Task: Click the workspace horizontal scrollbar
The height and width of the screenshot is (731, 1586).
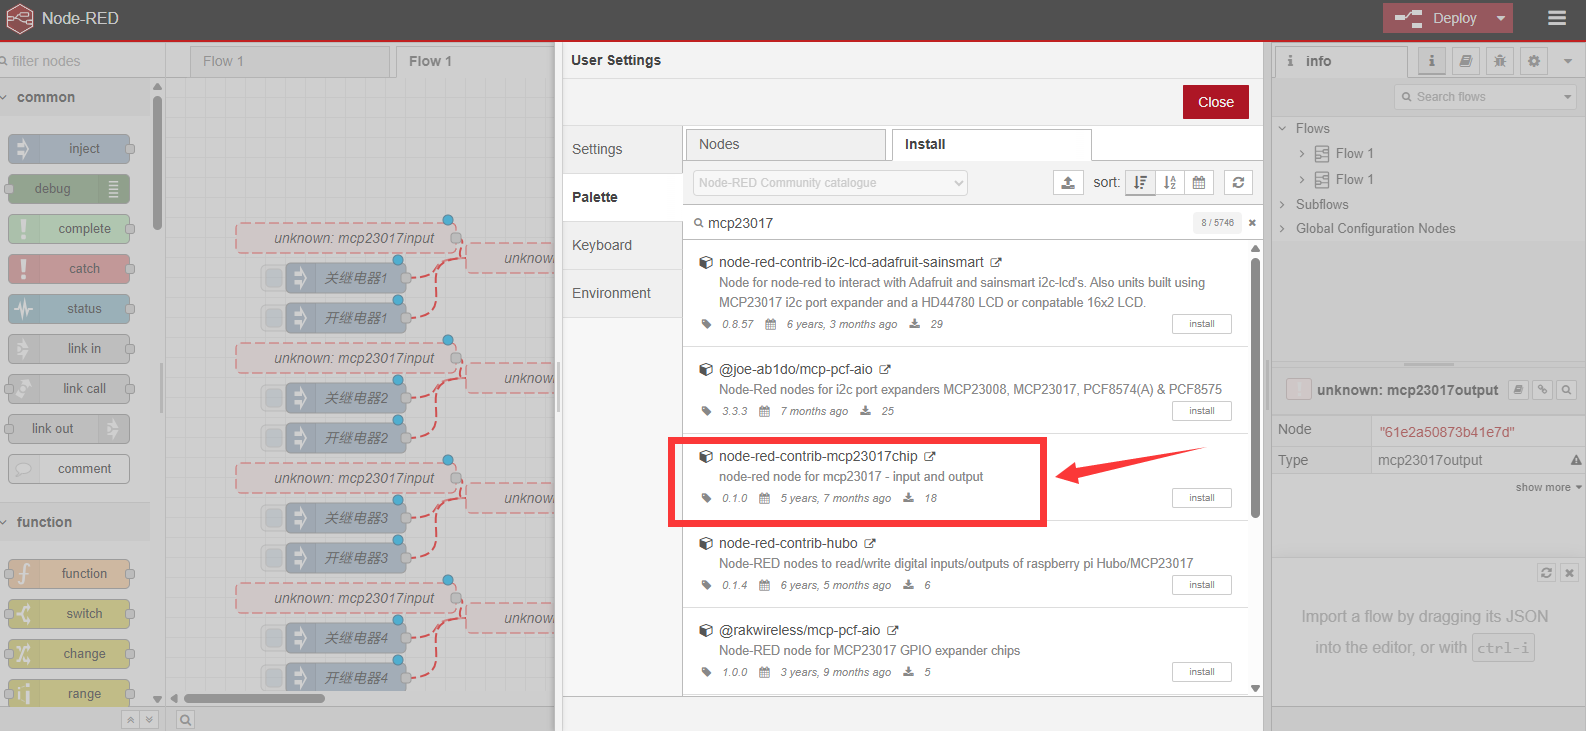Action: [x=254, y=699]
